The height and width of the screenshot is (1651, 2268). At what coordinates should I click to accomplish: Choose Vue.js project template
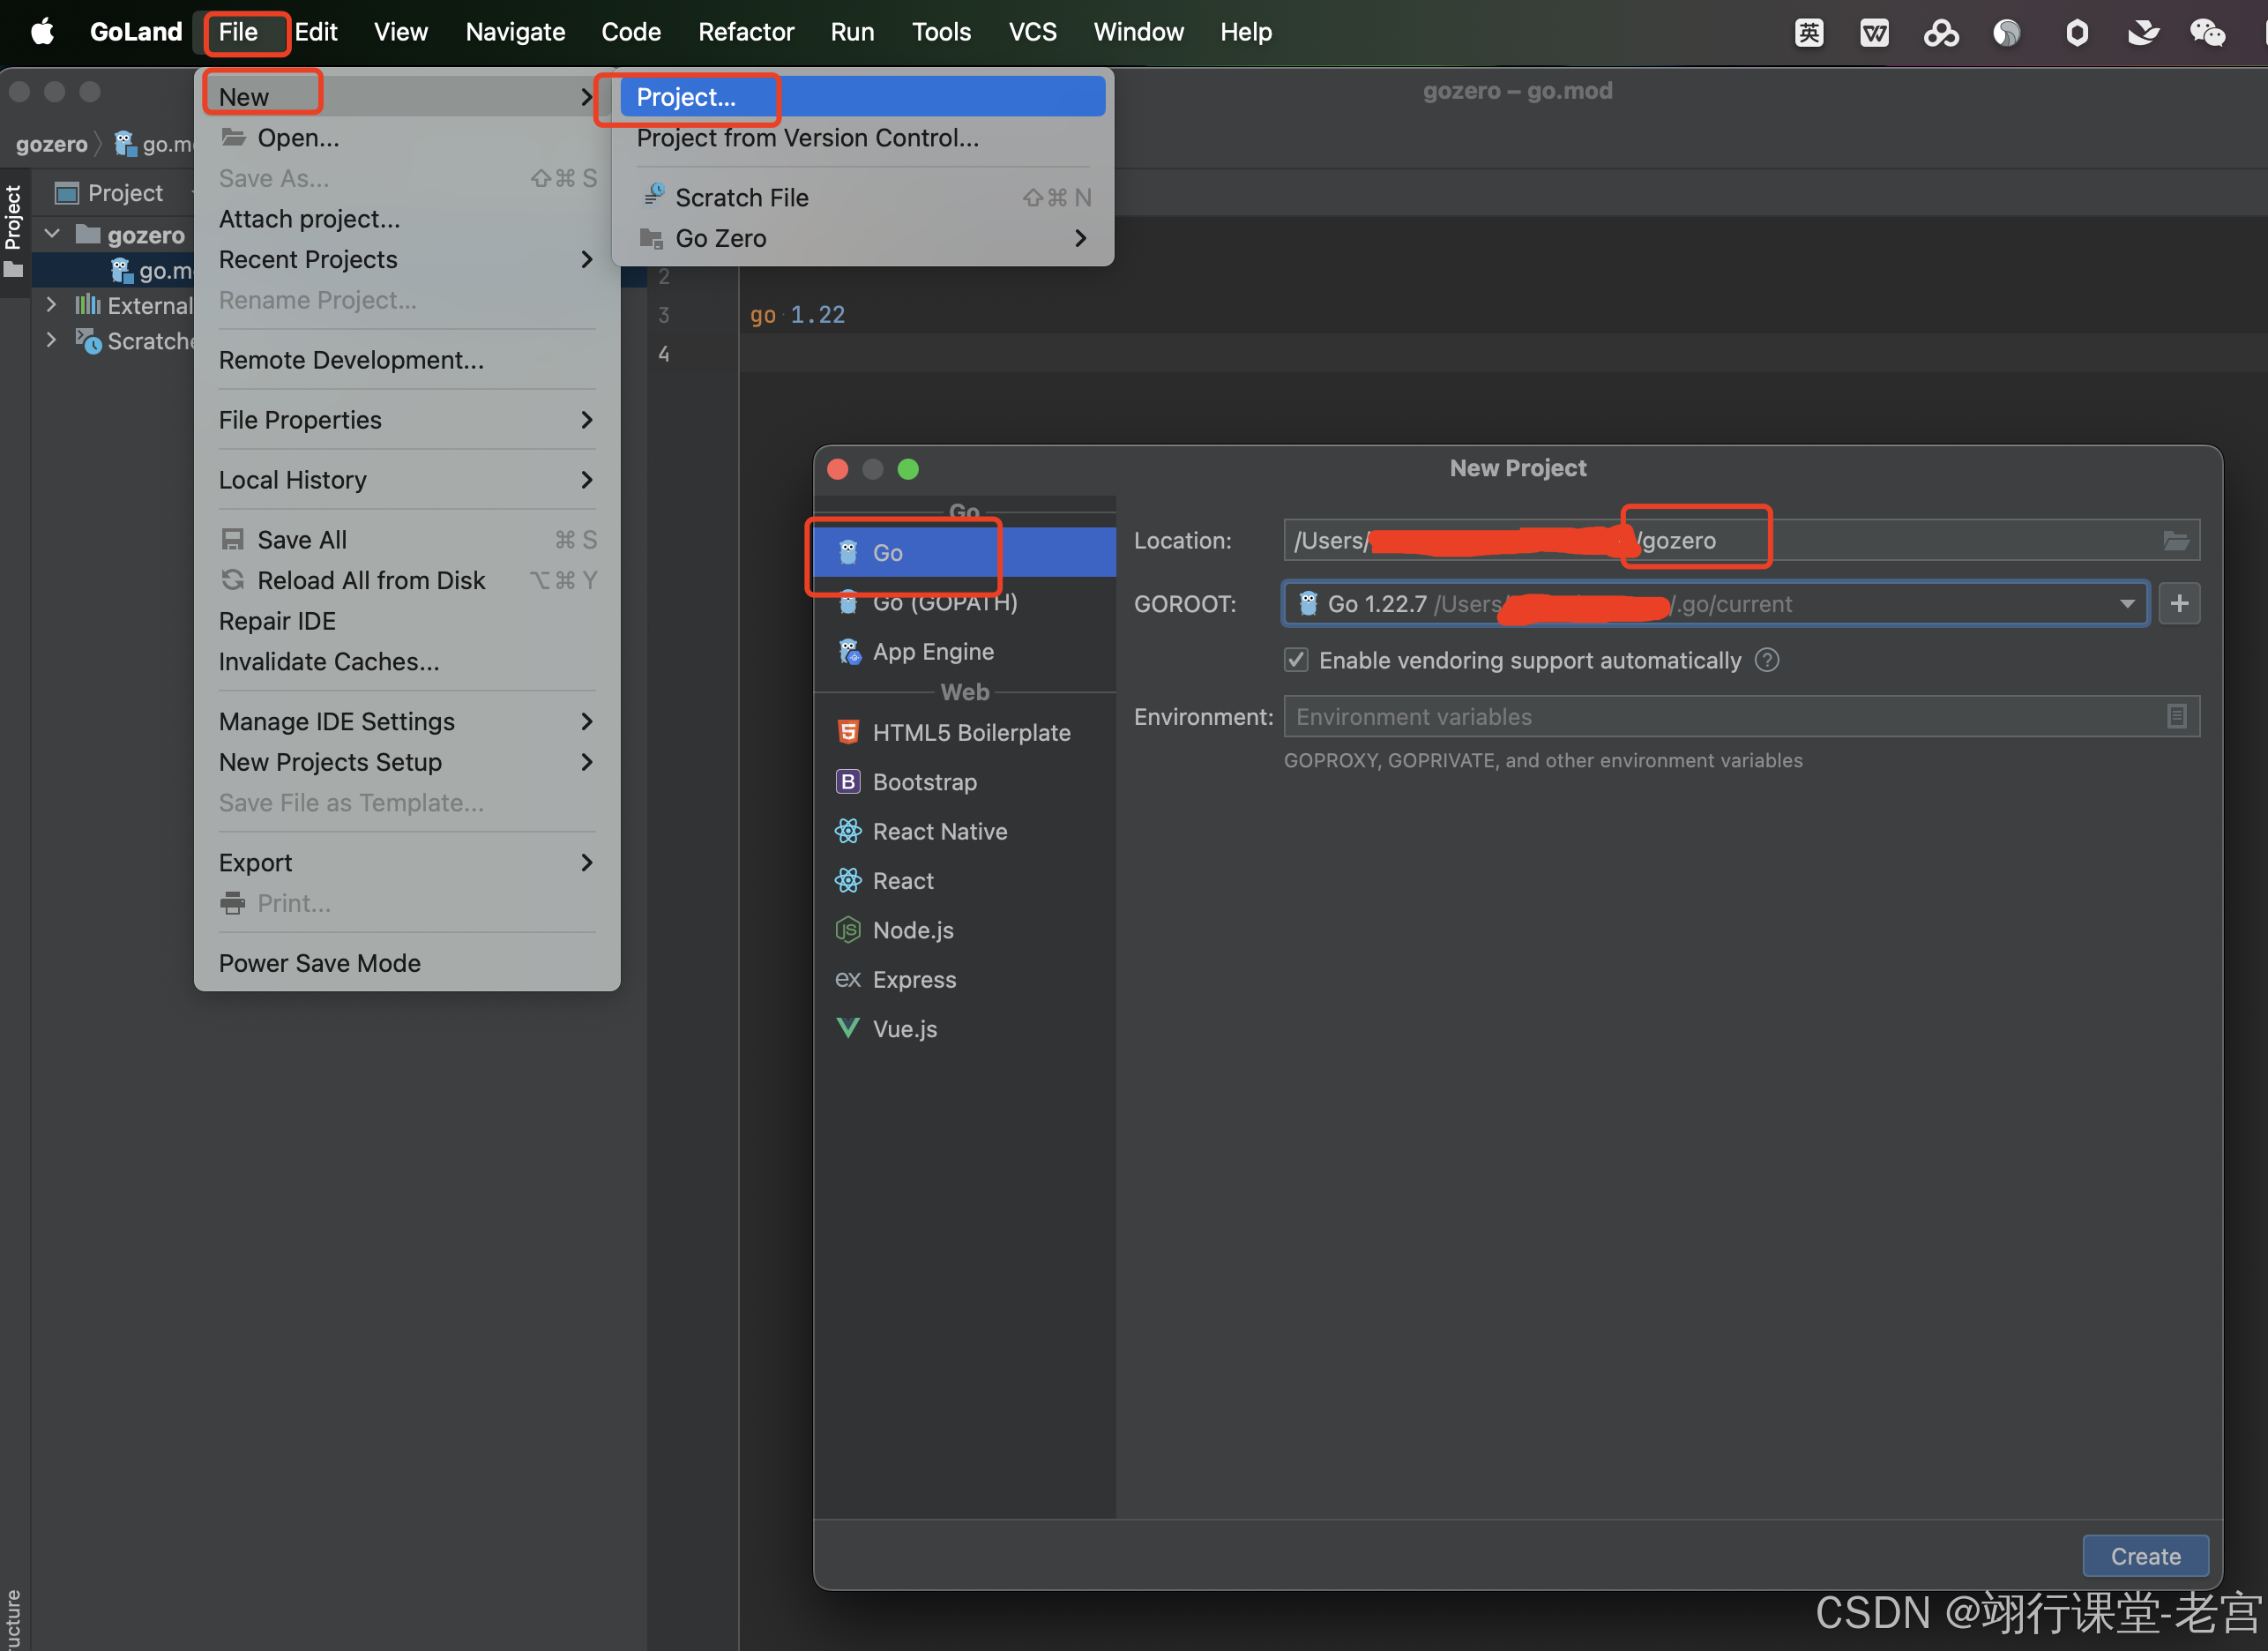964,1028
